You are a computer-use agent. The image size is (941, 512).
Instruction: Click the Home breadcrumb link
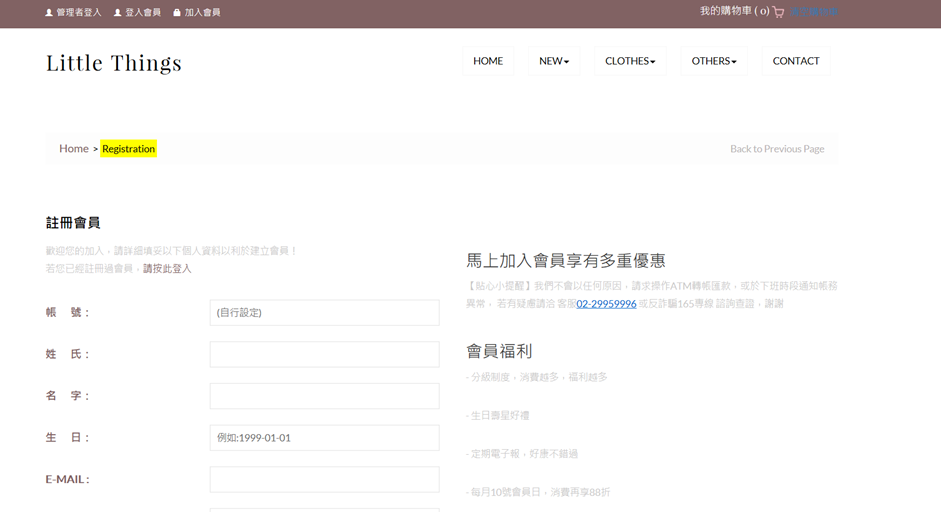click(74, 148)
